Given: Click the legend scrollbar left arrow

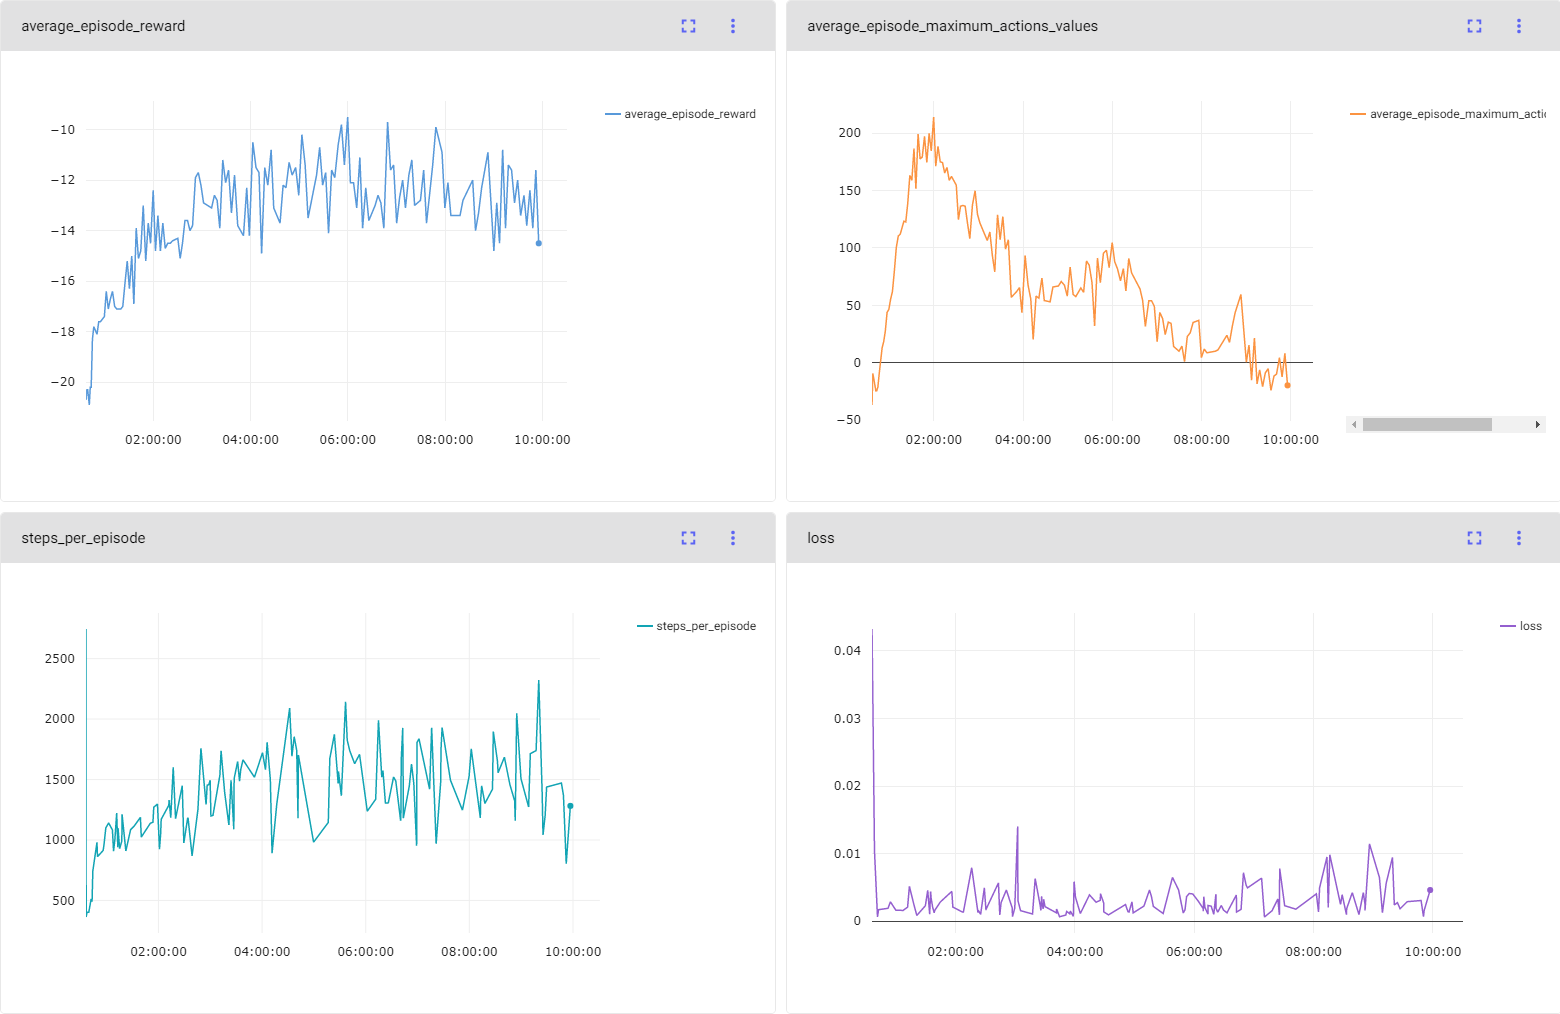Looking at the screenshot, I should [1354, 425].
